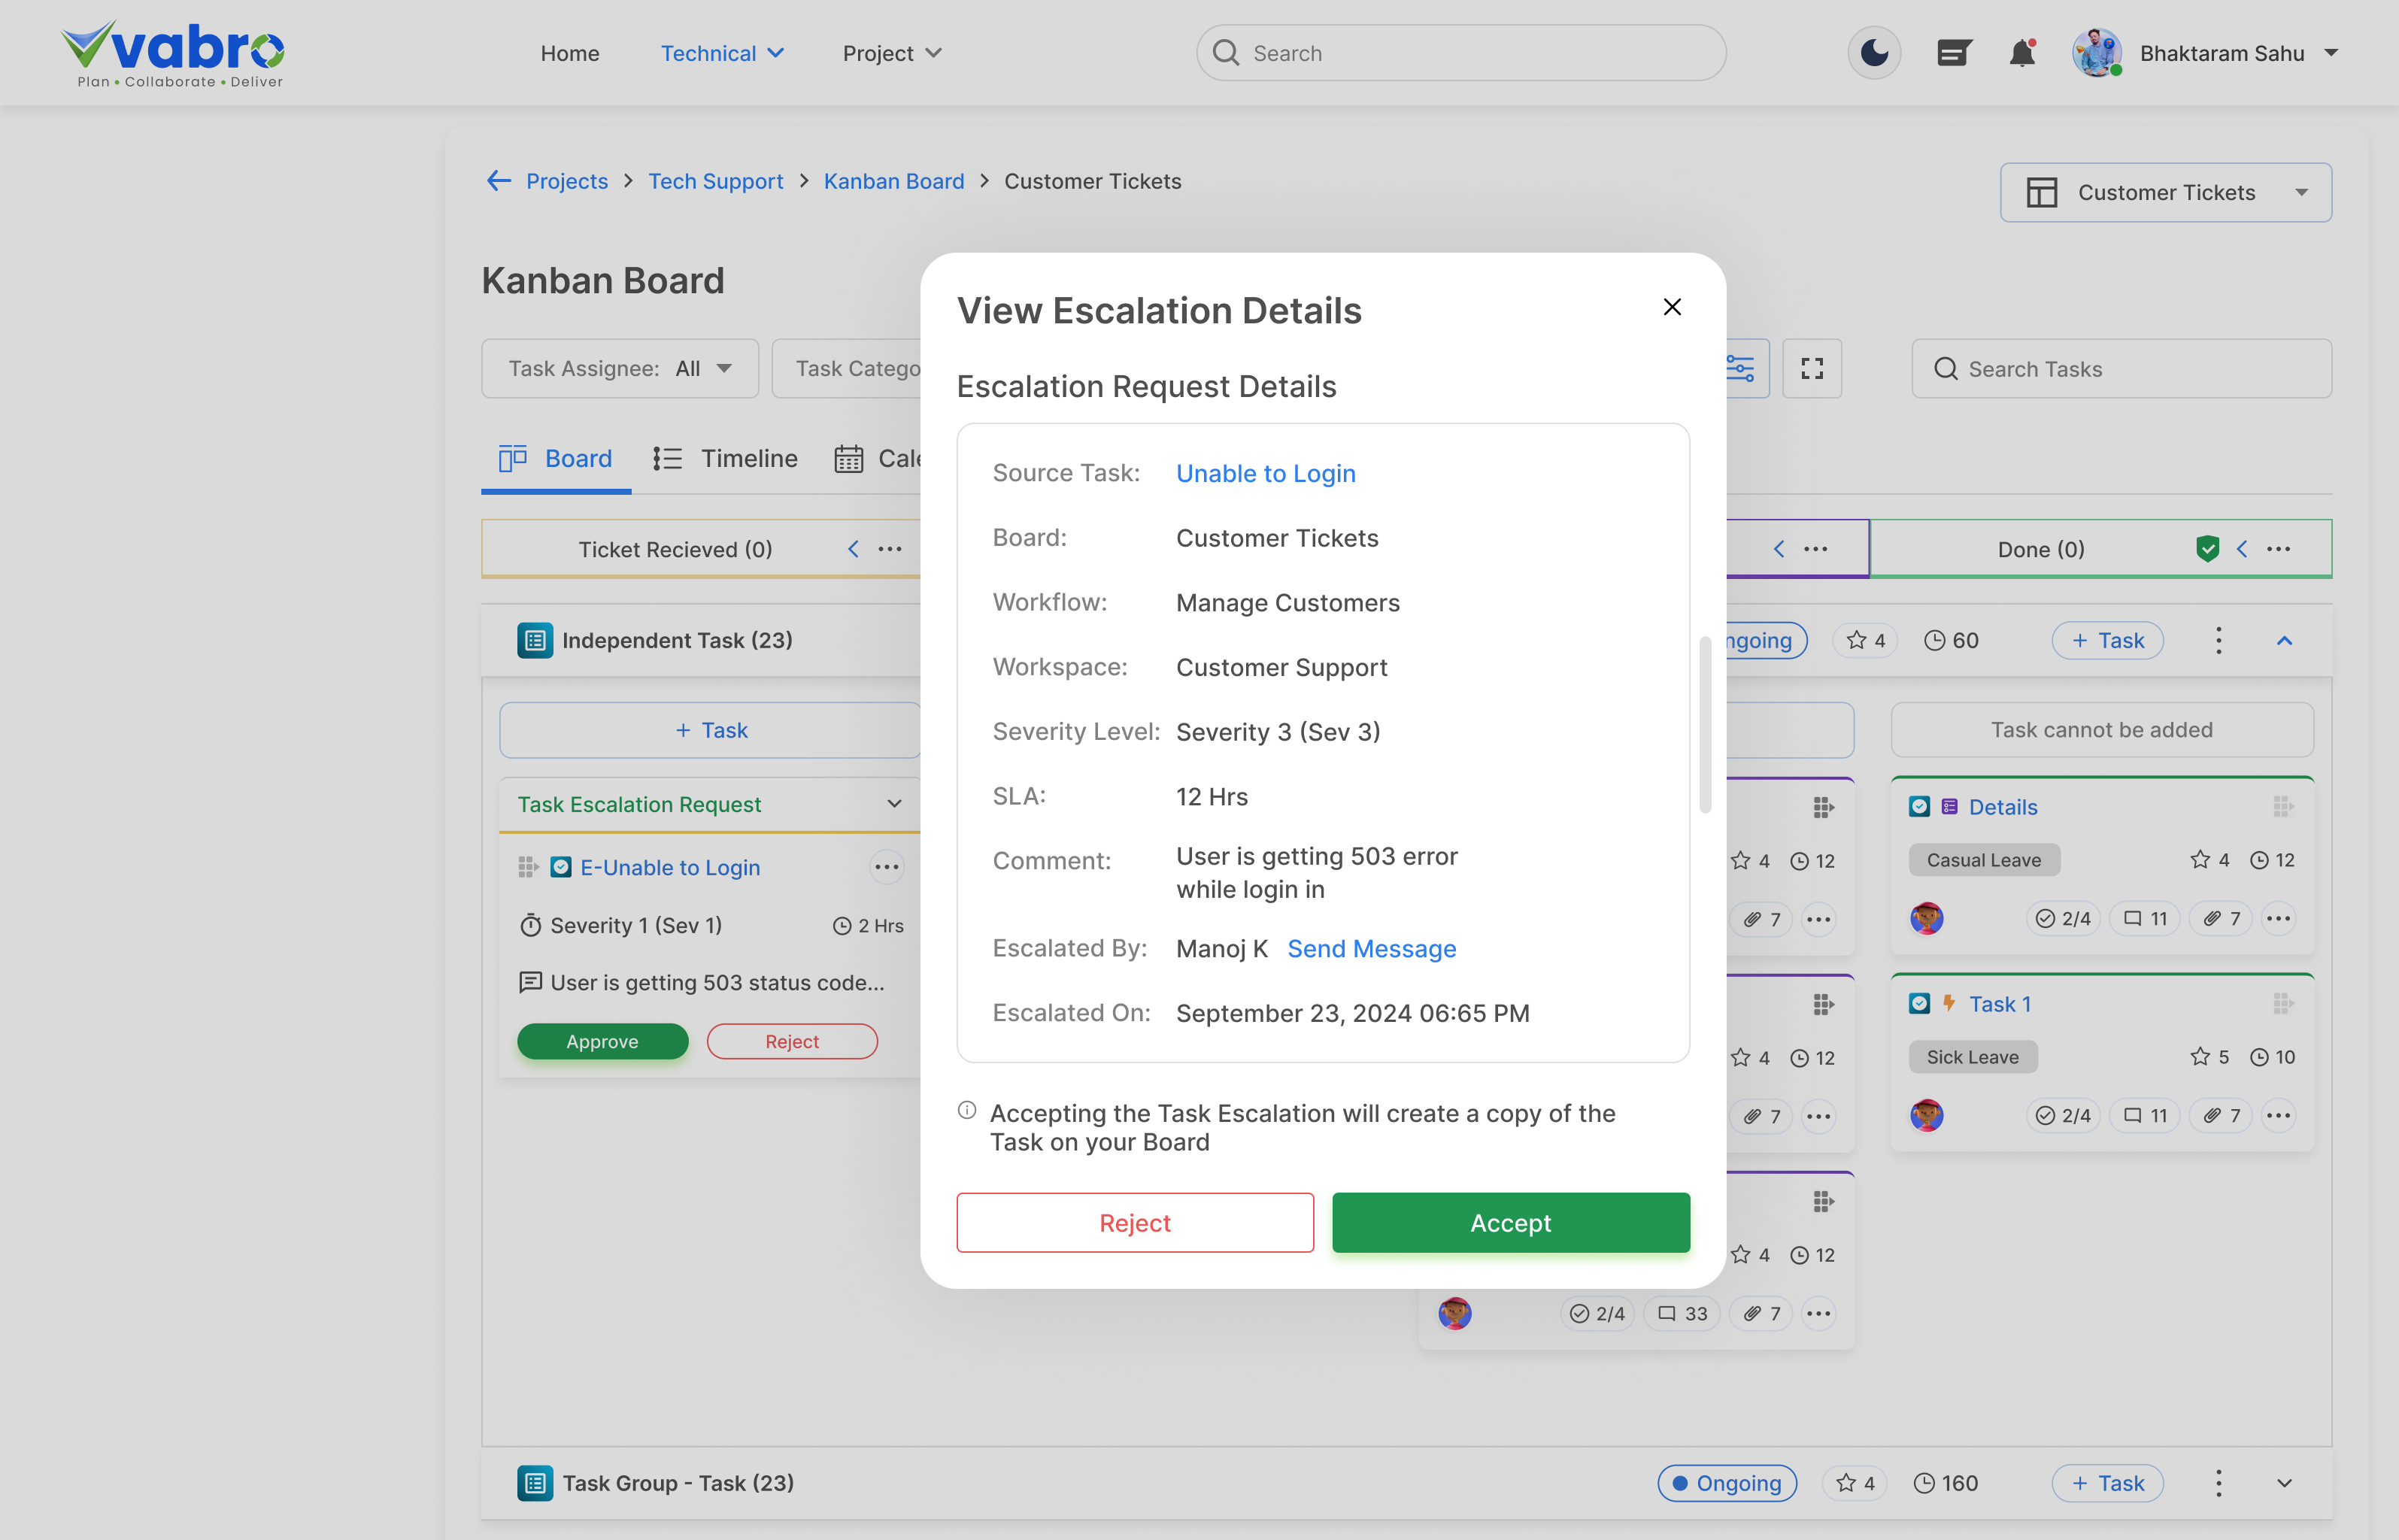This screenshot has width=2399, height=1540.
Task: Collapse the Done column chevron
Action: 2242,548
